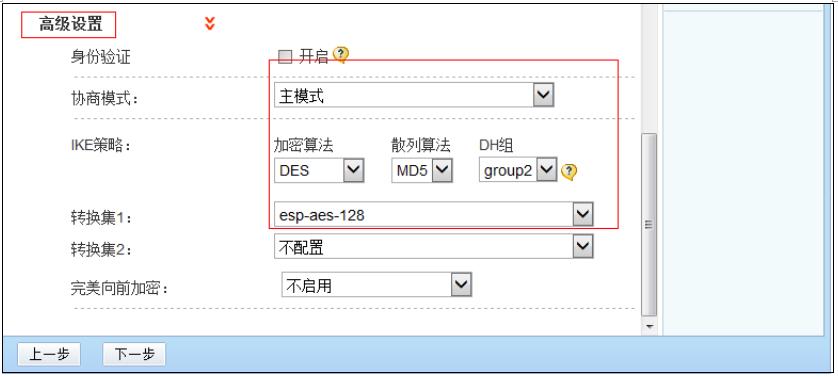Click the 上一步 button

pyautogui.click(x=49, y=355)
